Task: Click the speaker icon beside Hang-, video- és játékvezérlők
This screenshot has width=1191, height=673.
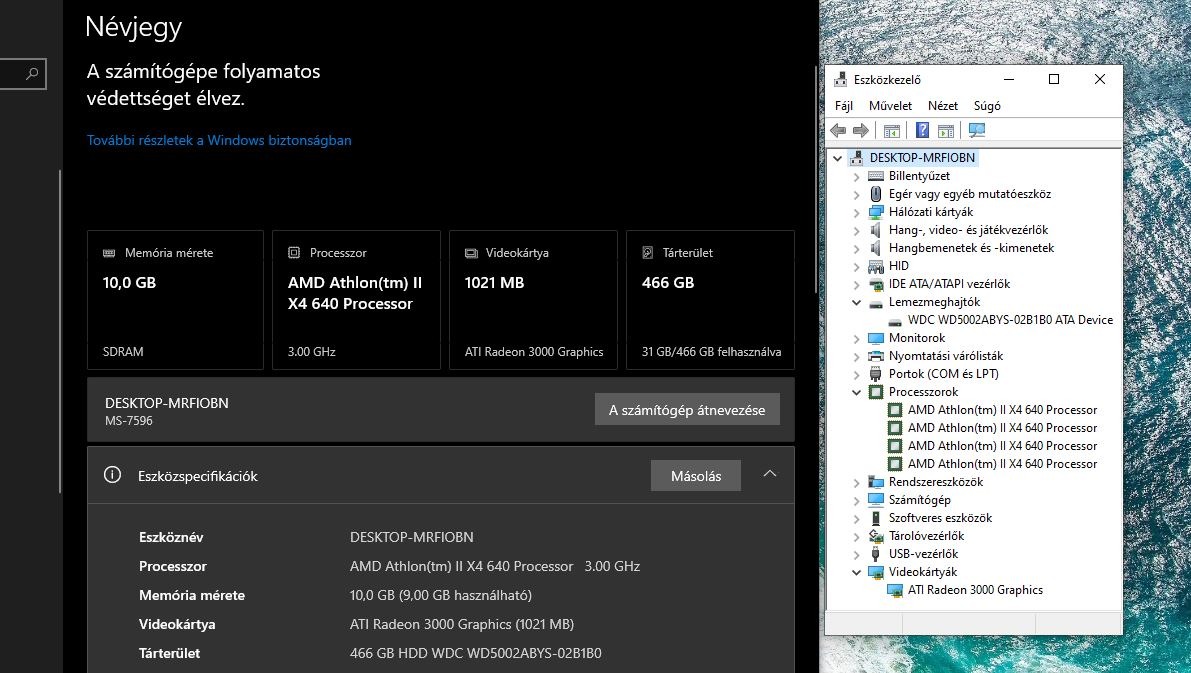Action: tap(876, 230)
